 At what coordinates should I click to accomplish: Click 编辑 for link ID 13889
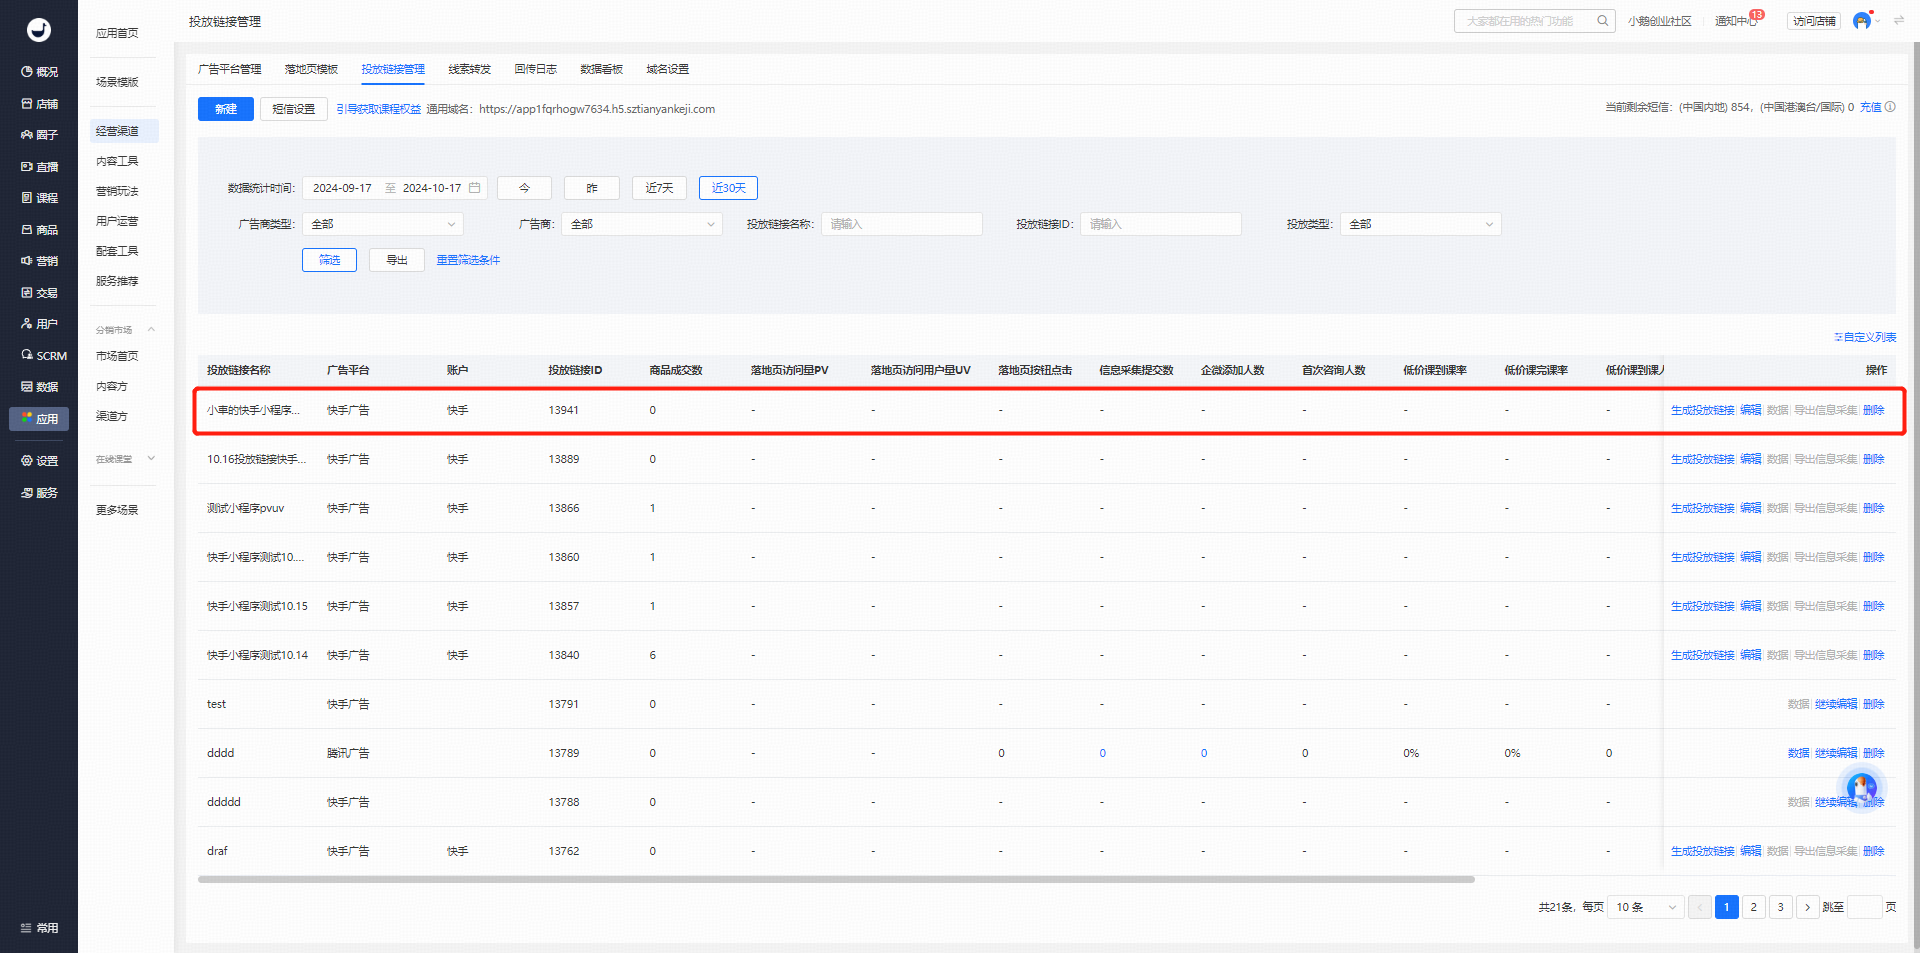click(x=1750, y=459)
